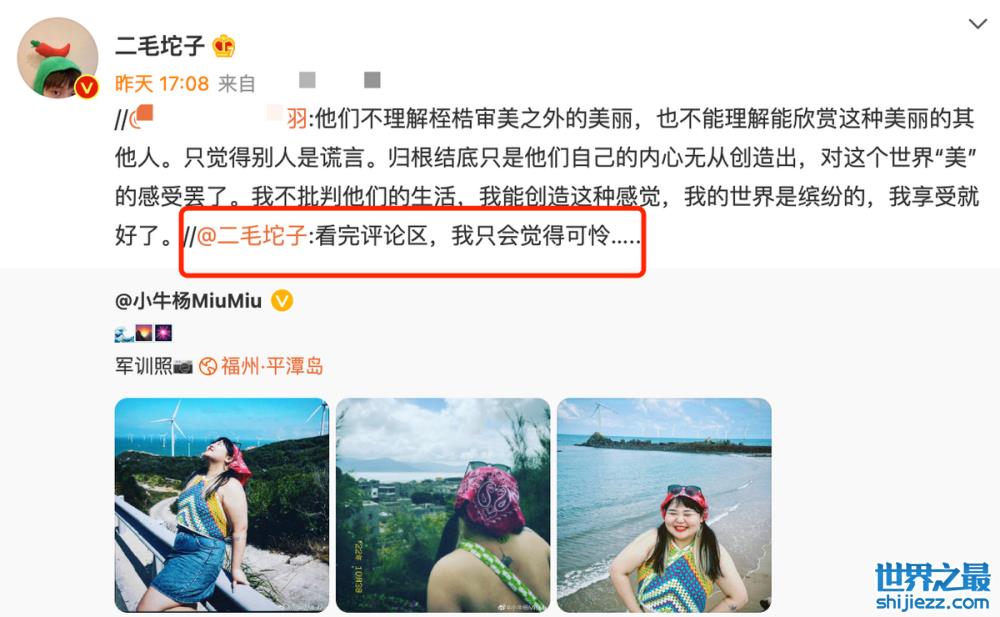
Task: Click the 军训照 caption text
Action: click(x=143, y=366)
